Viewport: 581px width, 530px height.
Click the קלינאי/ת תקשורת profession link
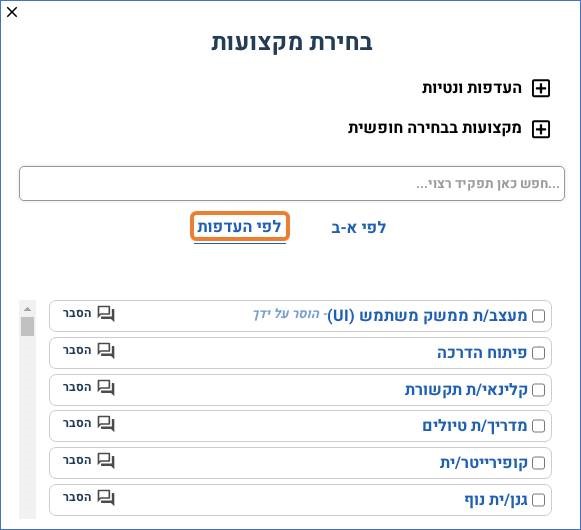[466, 390]
